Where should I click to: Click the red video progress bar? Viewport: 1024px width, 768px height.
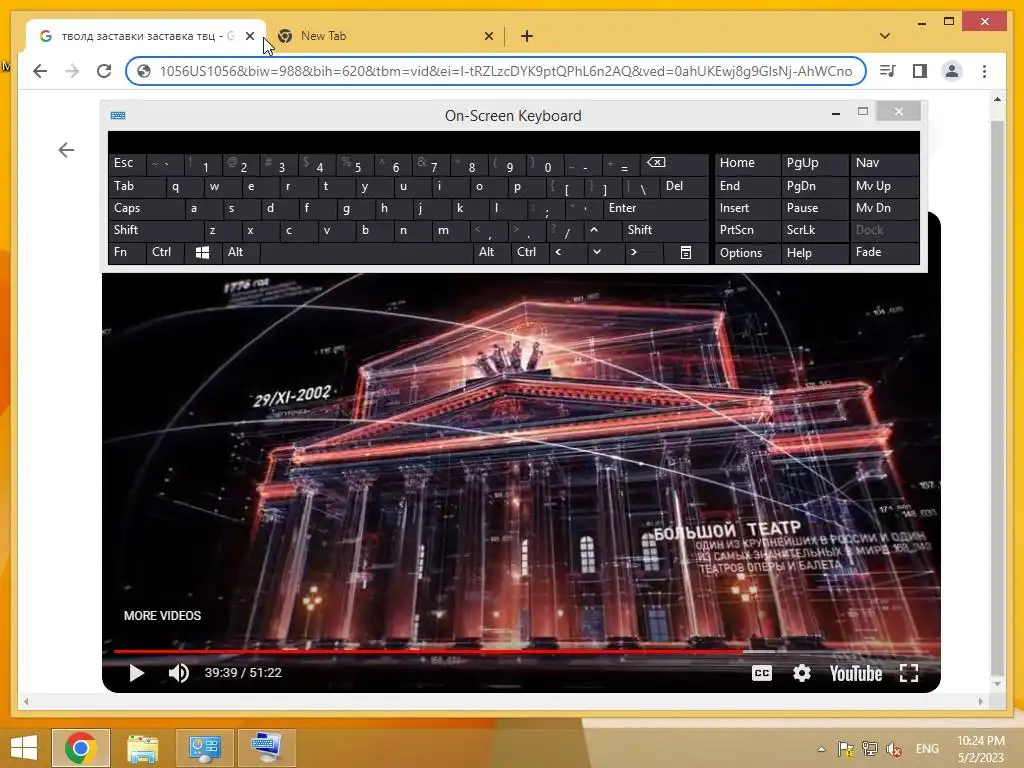pos(428,651)
